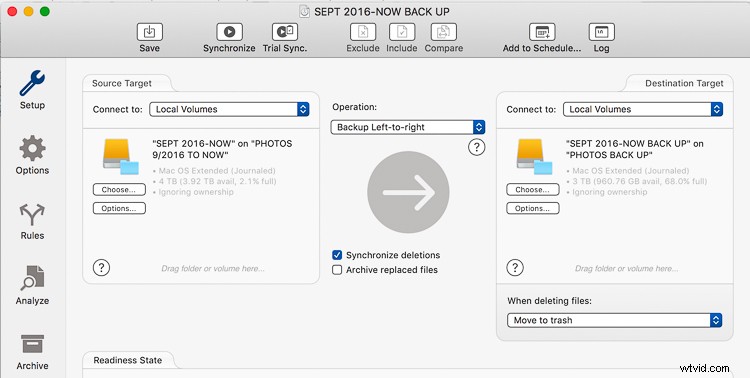Select the Source Target tab
750x378 pixels.
point(122,83)
